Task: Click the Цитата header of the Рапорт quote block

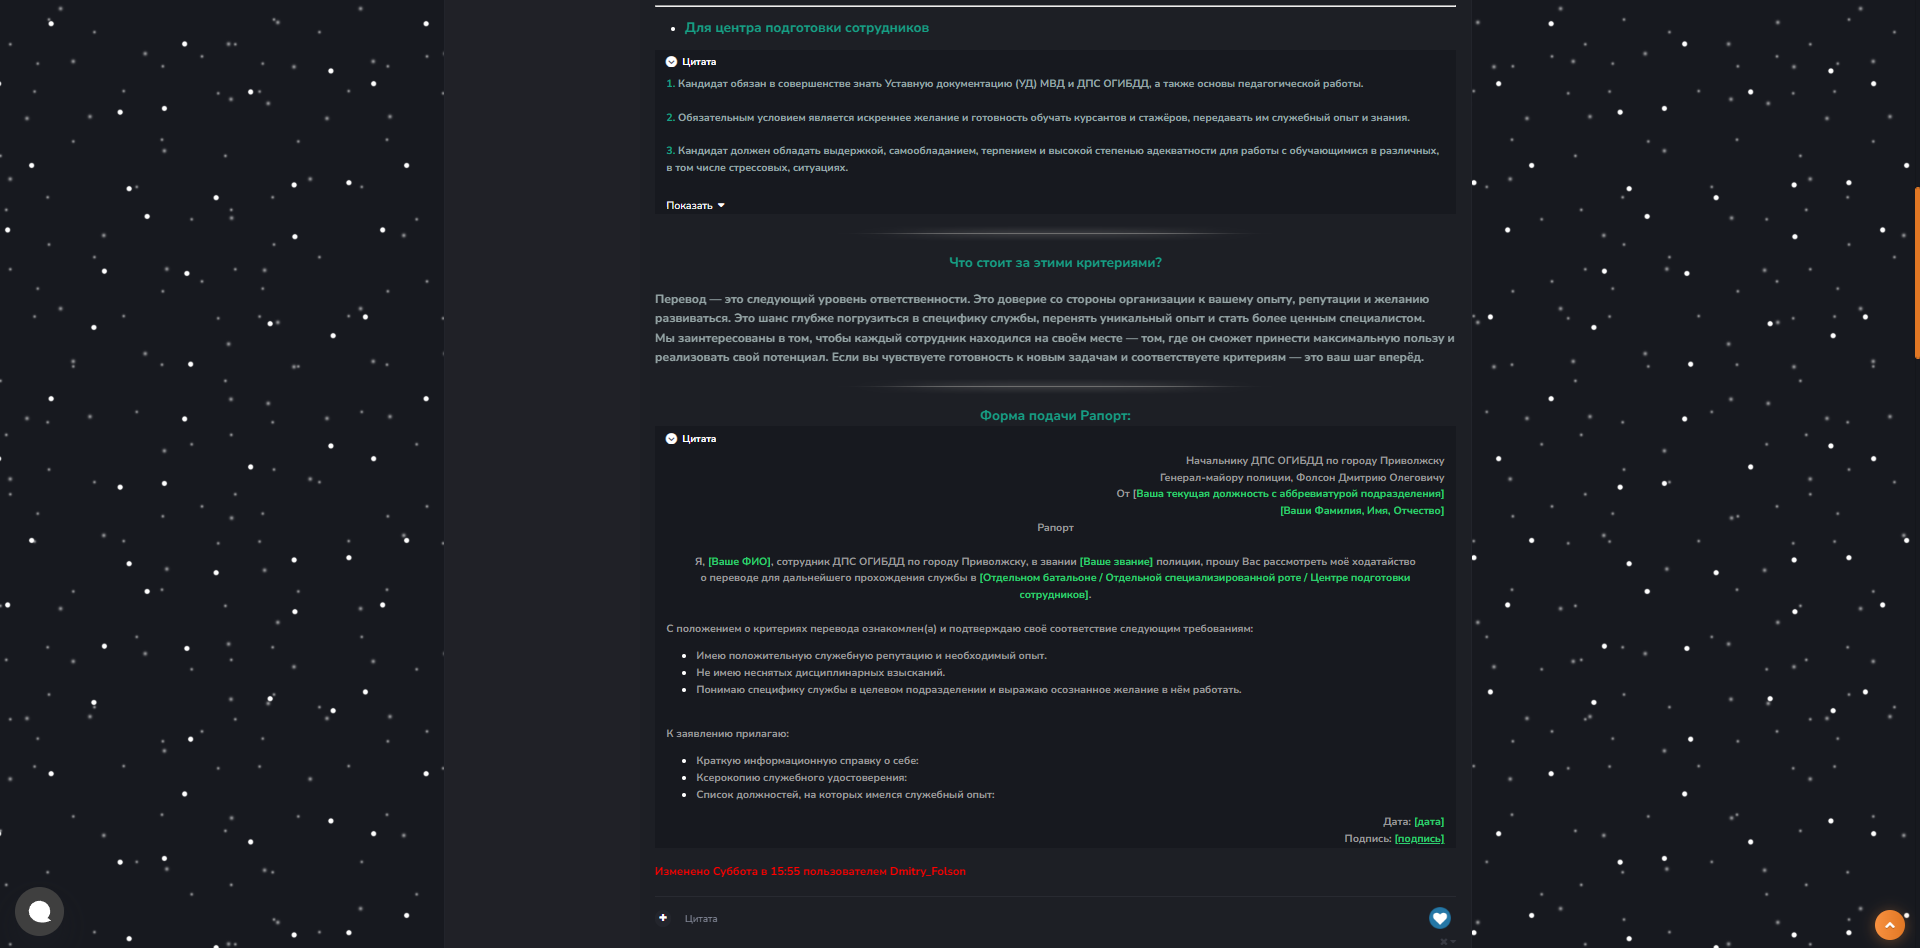Action: (x=699, y=439)
